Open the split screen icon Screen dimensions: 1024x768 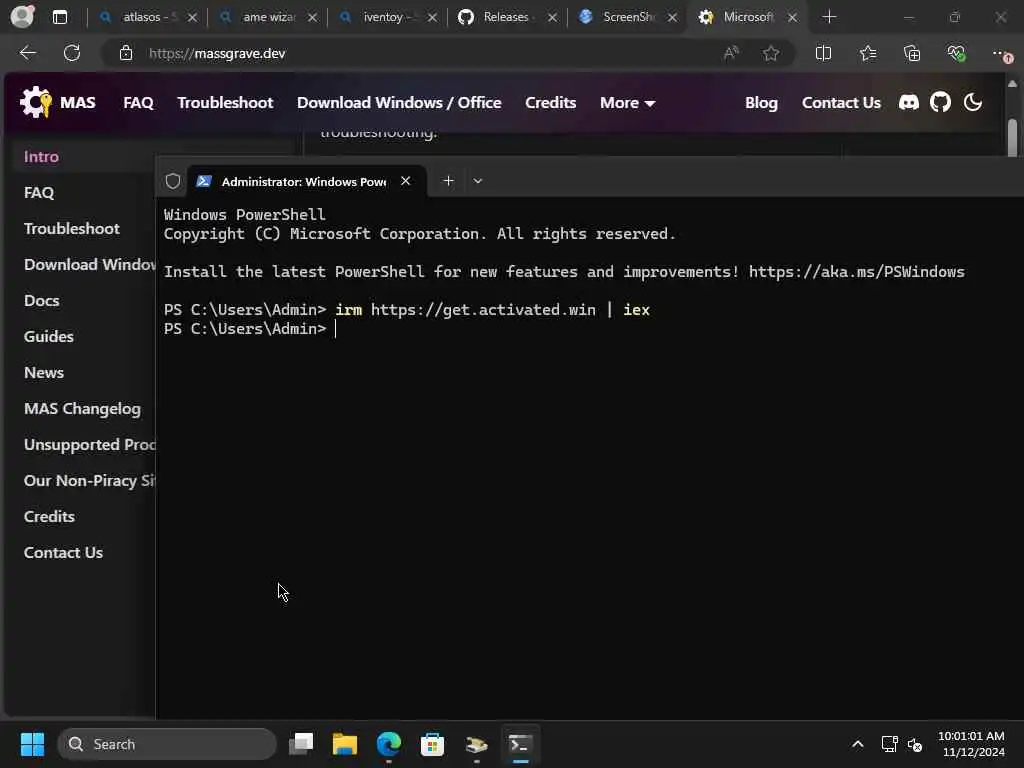(824, 53)
